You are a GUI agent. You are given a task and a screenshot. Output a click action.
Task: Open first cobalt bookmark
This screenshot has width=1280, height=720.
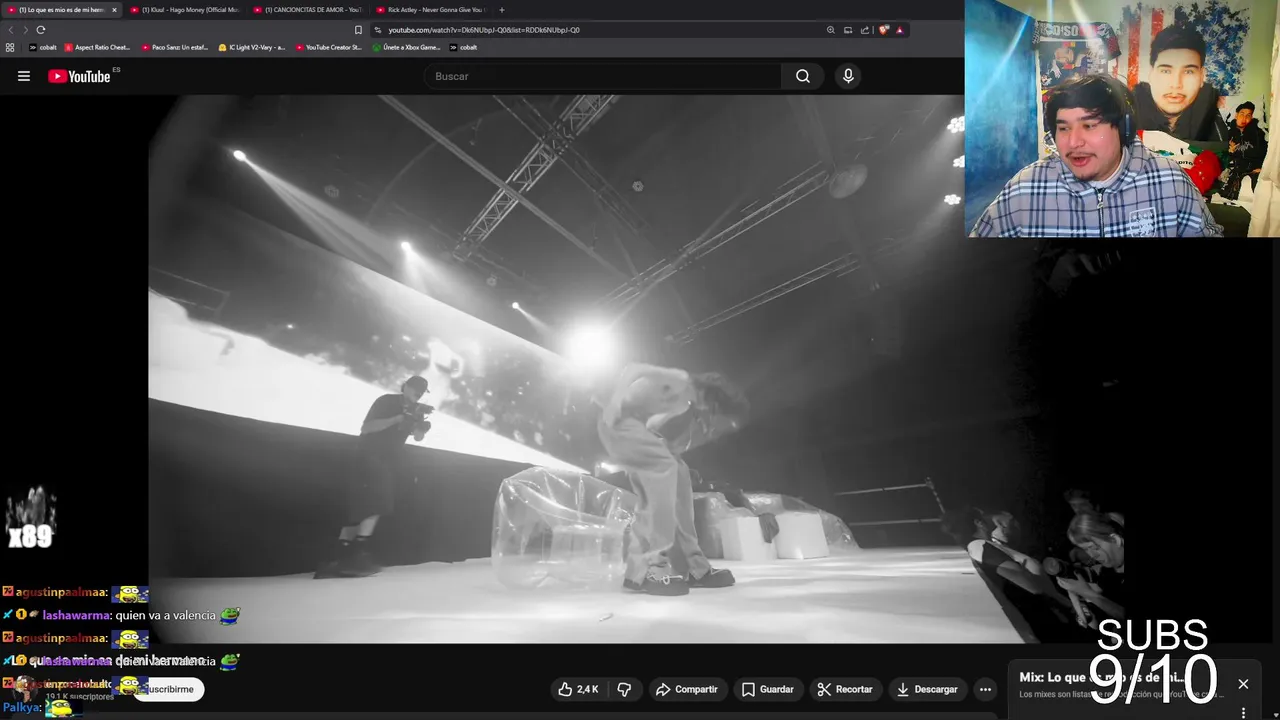(43, 47)
